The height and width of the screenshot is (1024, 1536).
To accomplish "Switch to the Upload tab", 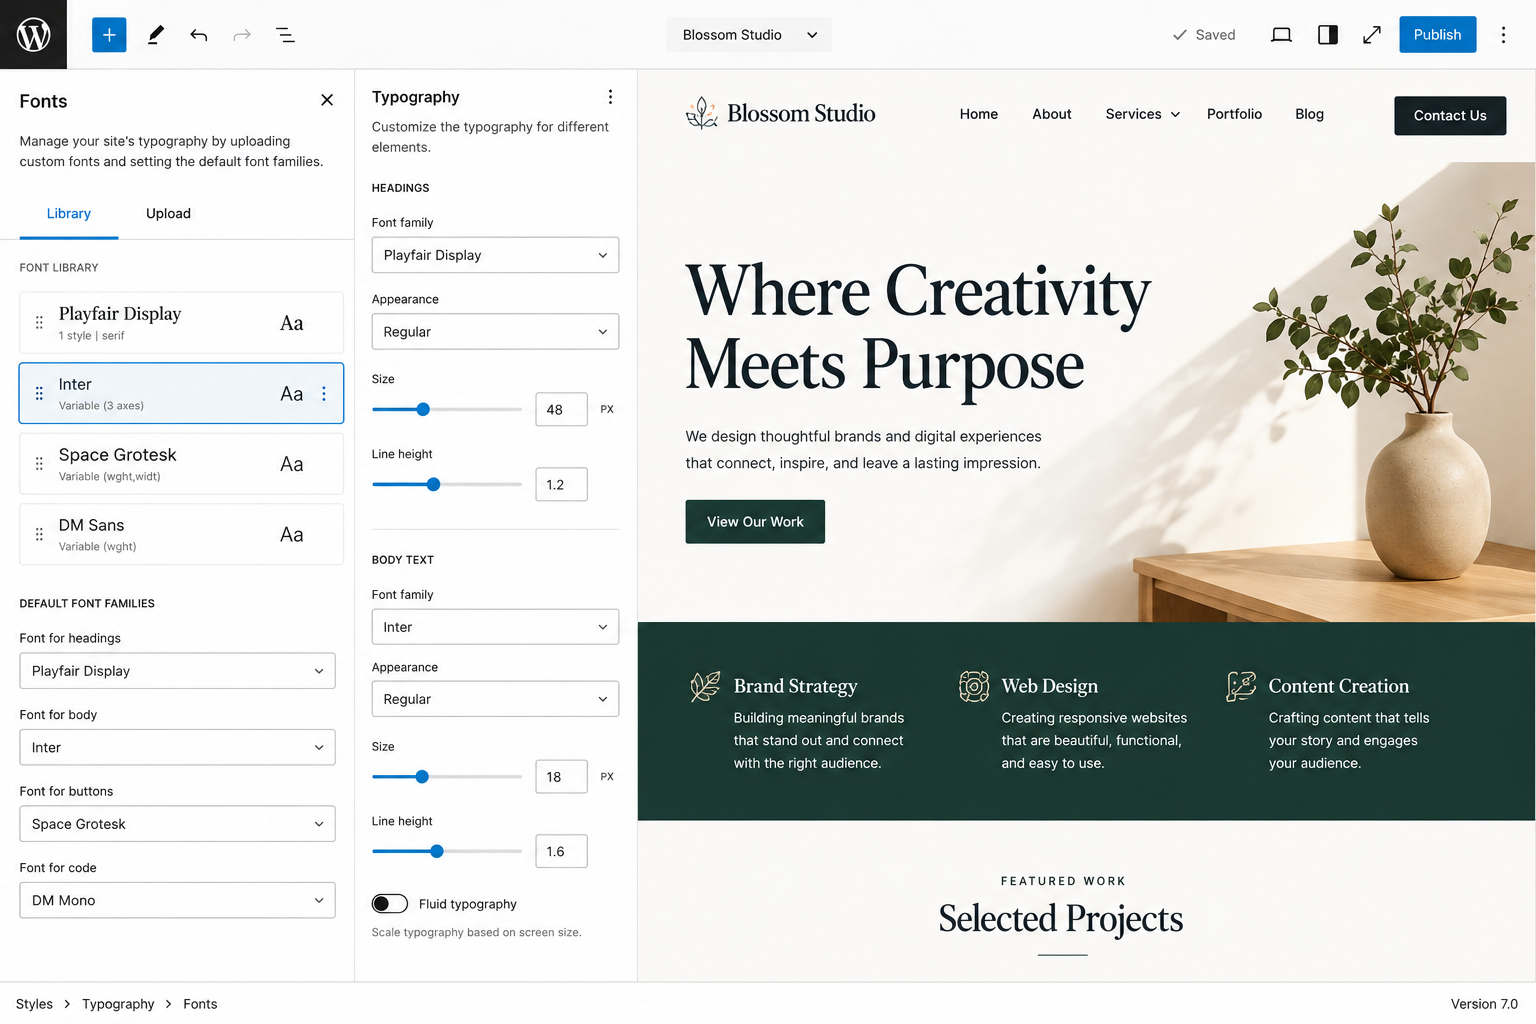I will (168, 214).
